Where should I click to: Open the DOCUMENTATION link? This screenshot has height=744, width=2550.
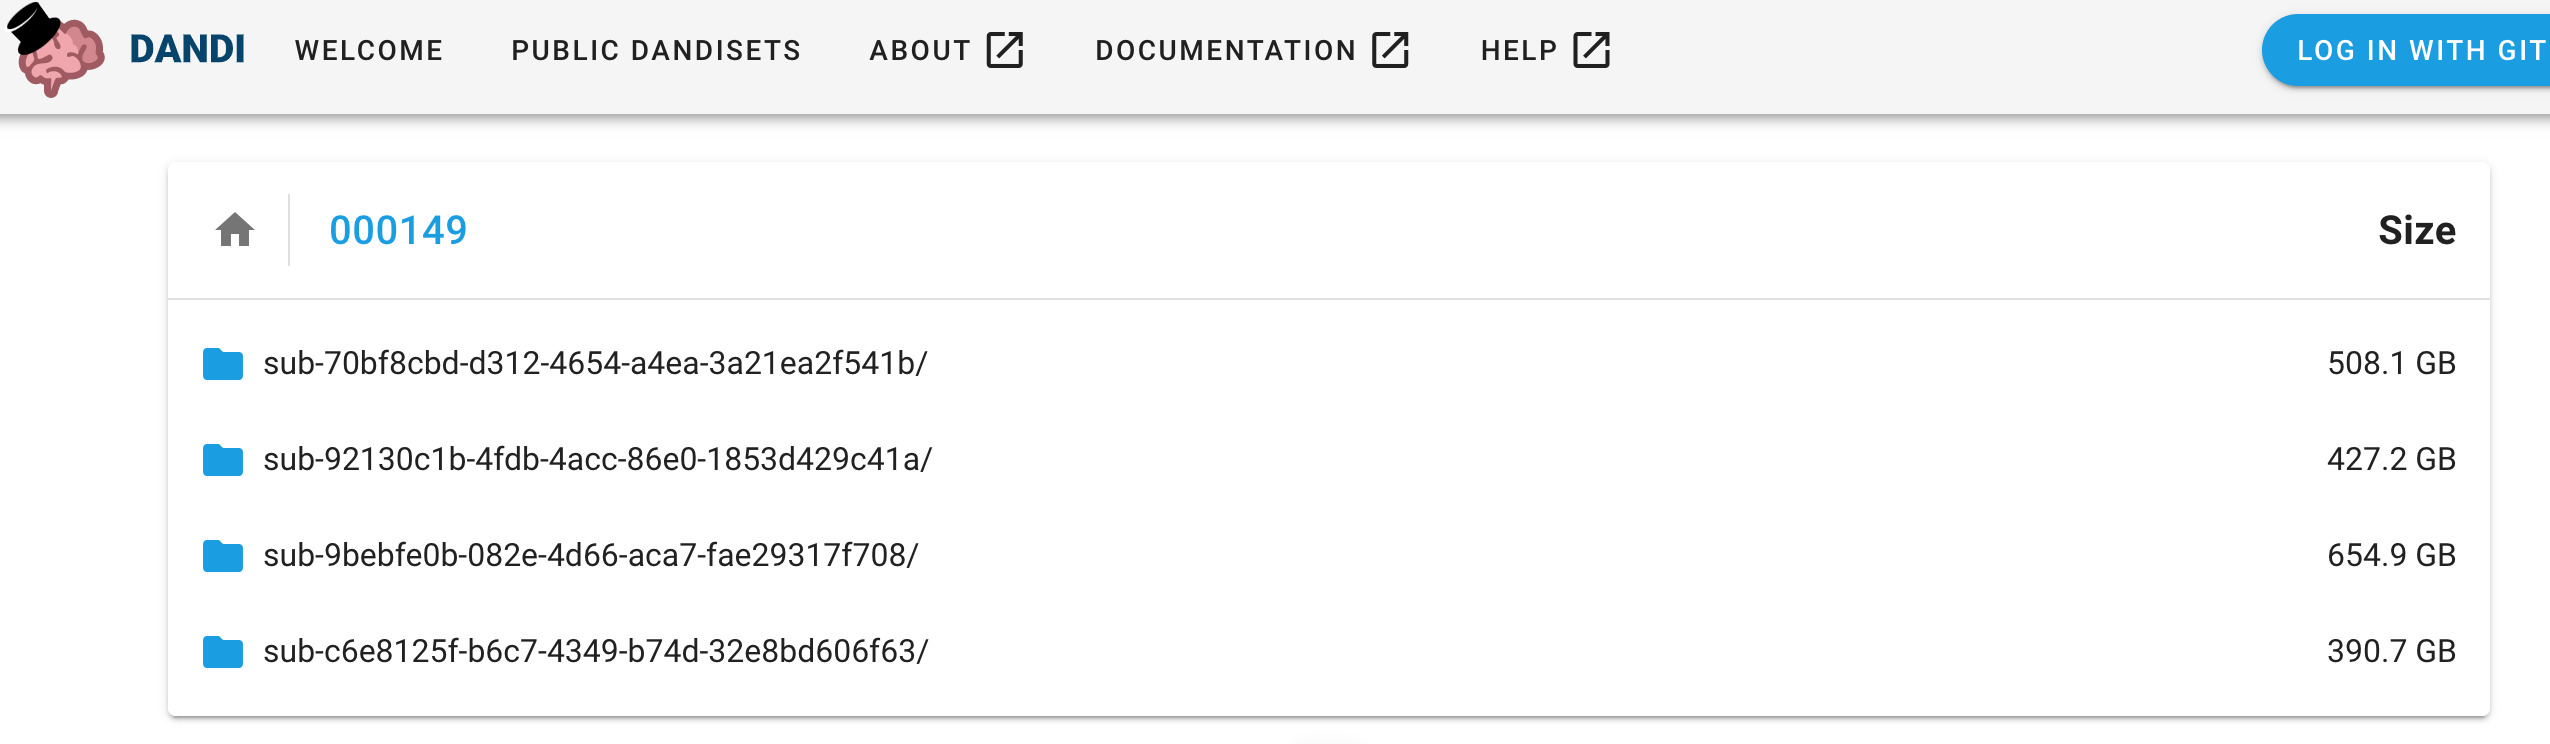click(x=1224, y=50)
